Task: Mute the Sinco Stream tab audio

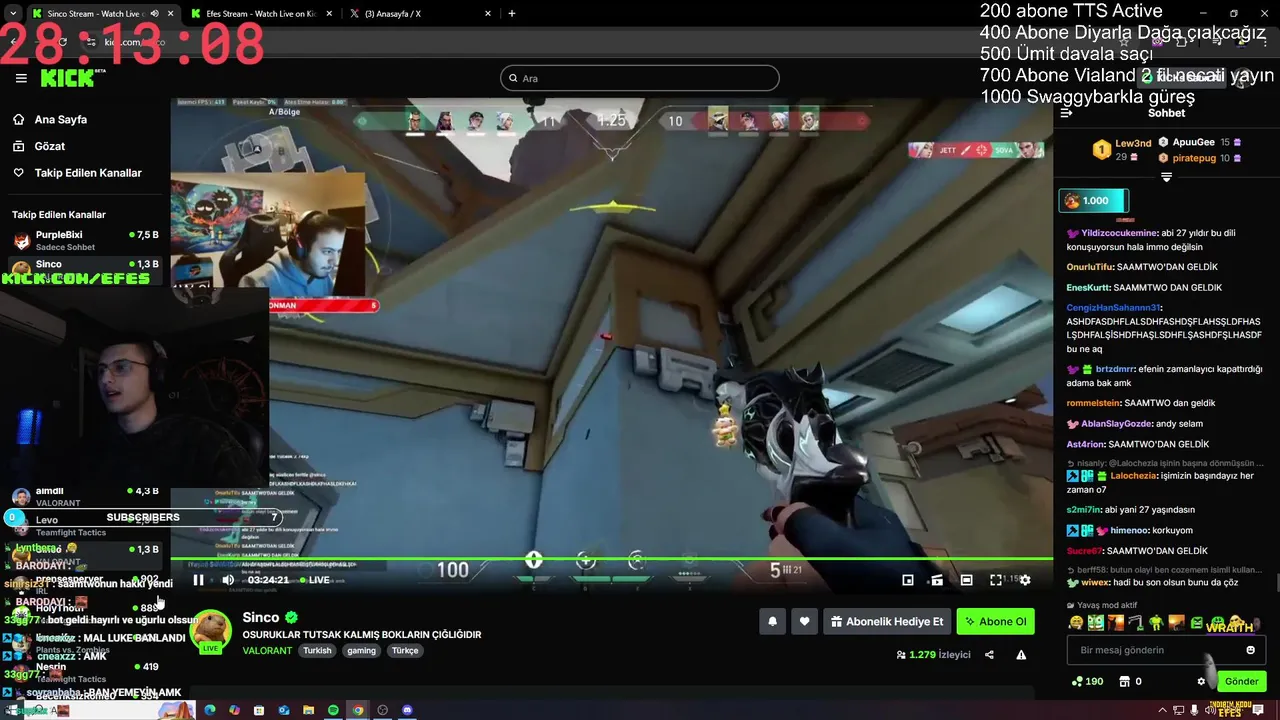Action: click(x=154, y=14)
